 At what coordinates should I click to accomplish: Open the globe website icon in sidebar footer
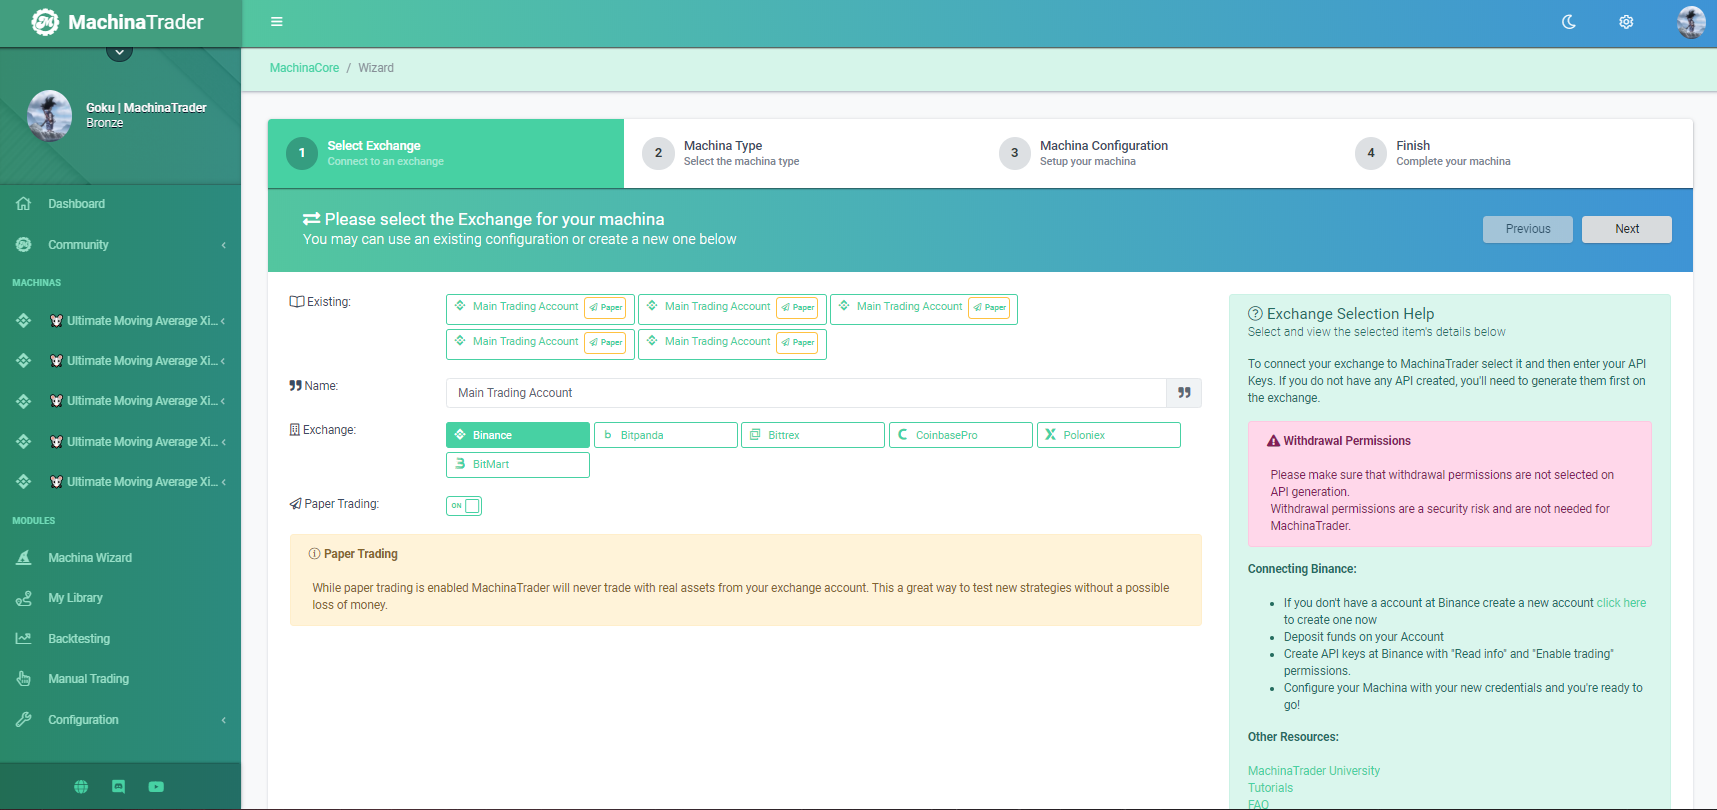[x=81, y=787]
